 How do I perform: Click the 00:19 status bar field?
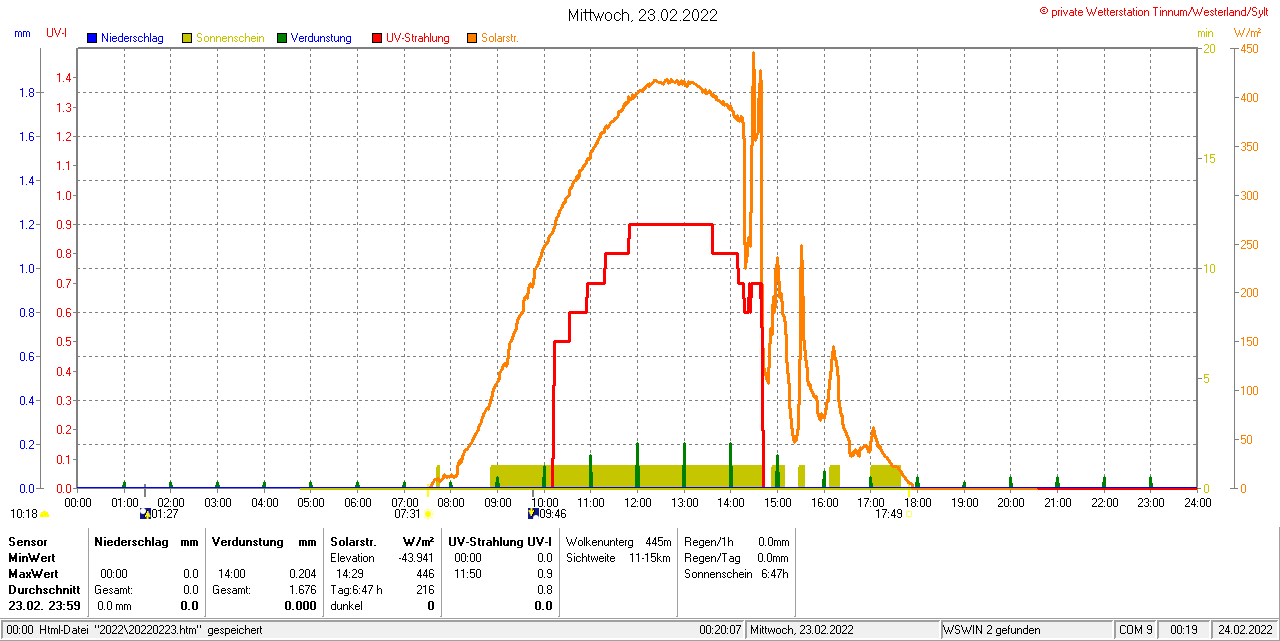click(x=1184, y=630)
